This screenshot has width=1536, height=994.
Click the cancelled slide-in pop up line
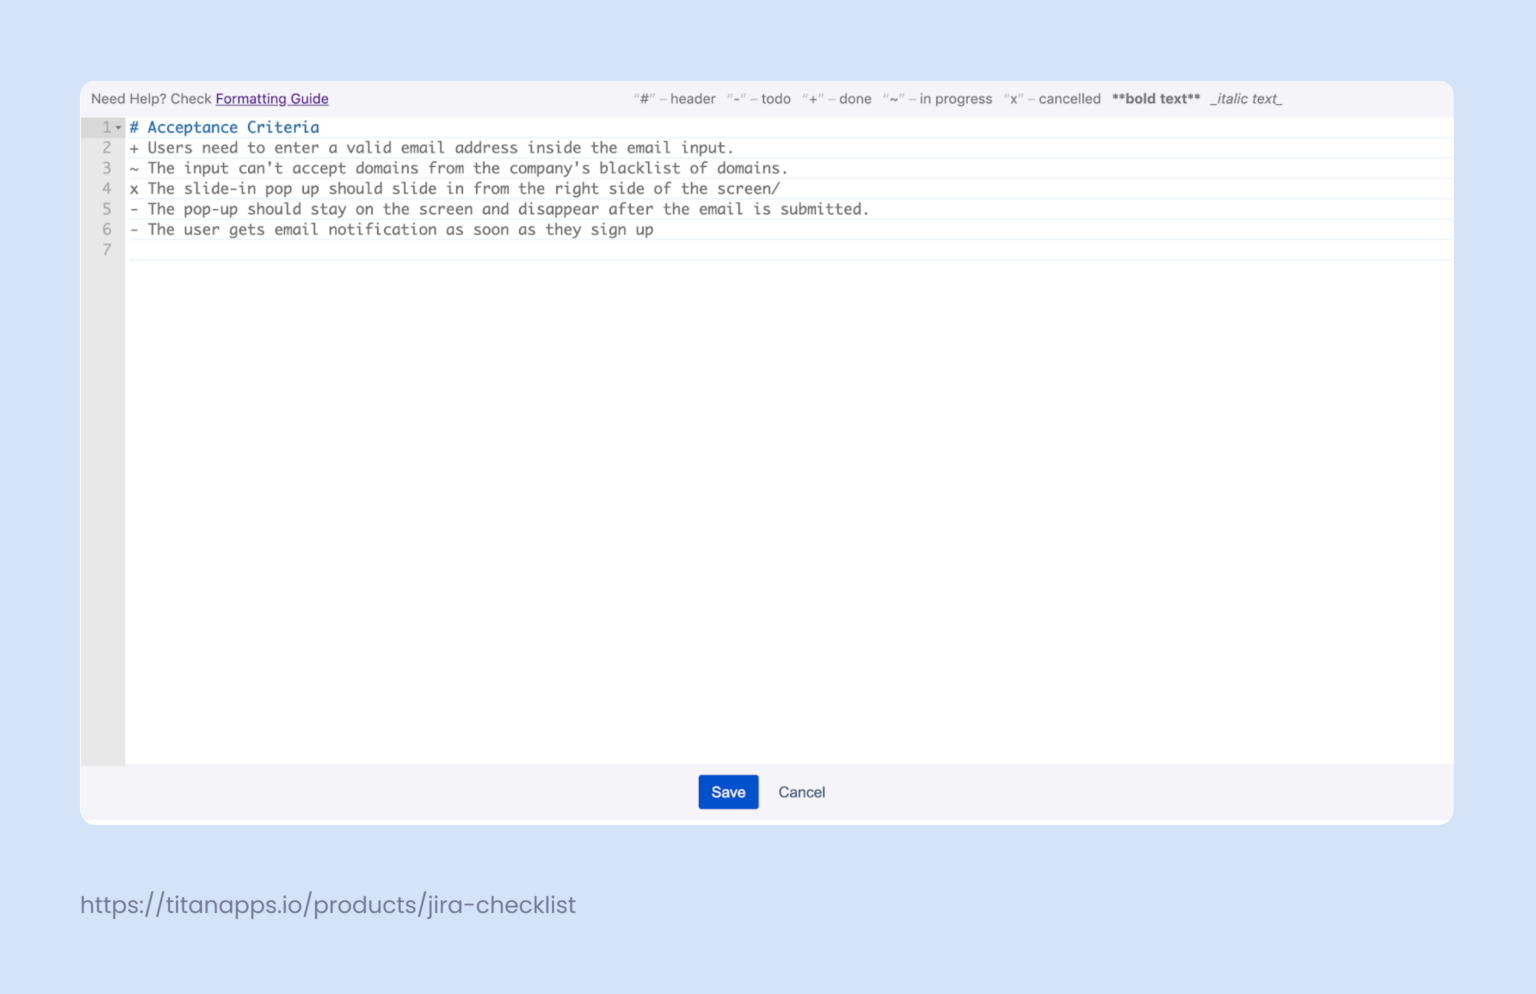click(455, 188)
